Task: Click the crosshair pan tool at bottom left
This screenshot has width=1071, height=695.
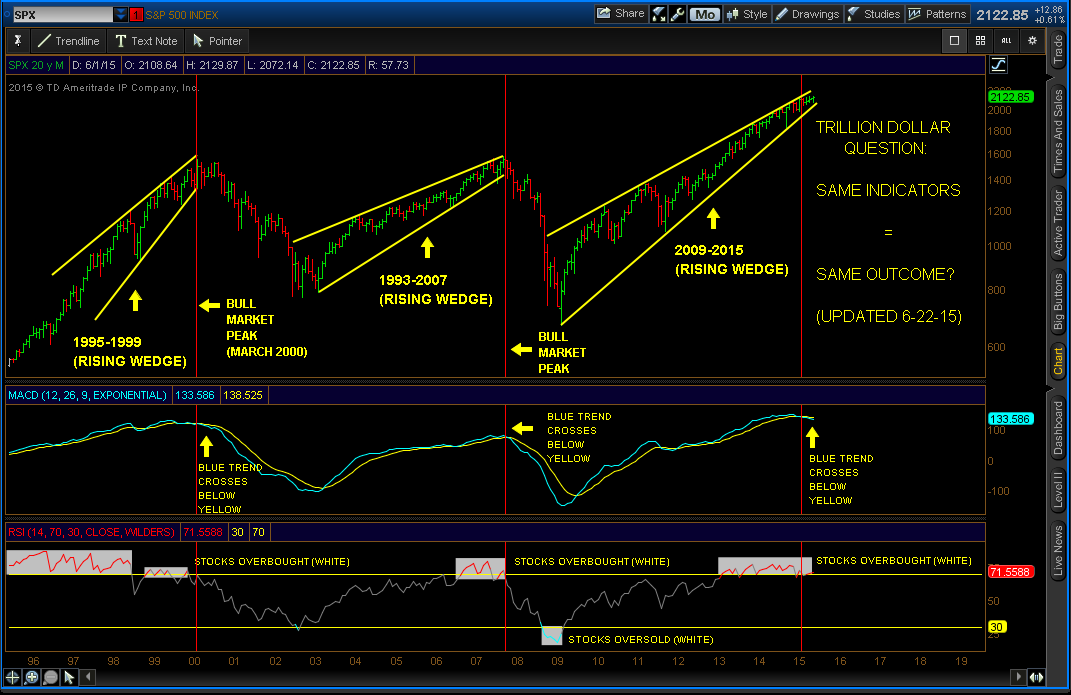Action: [12, 677]
